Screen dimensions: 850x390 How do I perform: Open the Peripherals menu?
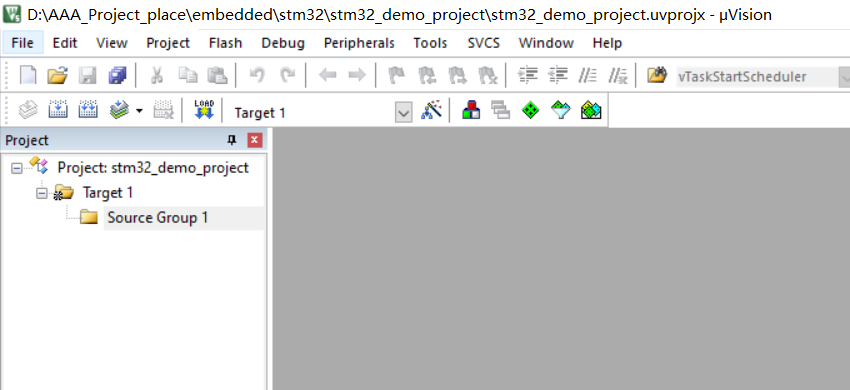click(359, 43)
